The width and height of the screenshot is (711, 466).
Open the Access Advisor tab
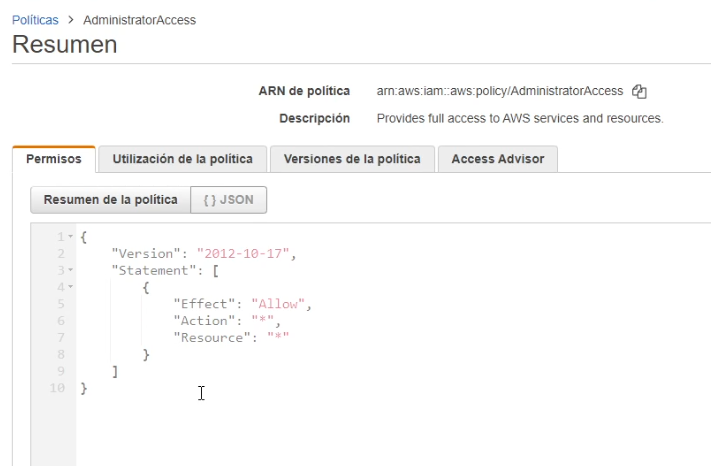click(497, 159)
